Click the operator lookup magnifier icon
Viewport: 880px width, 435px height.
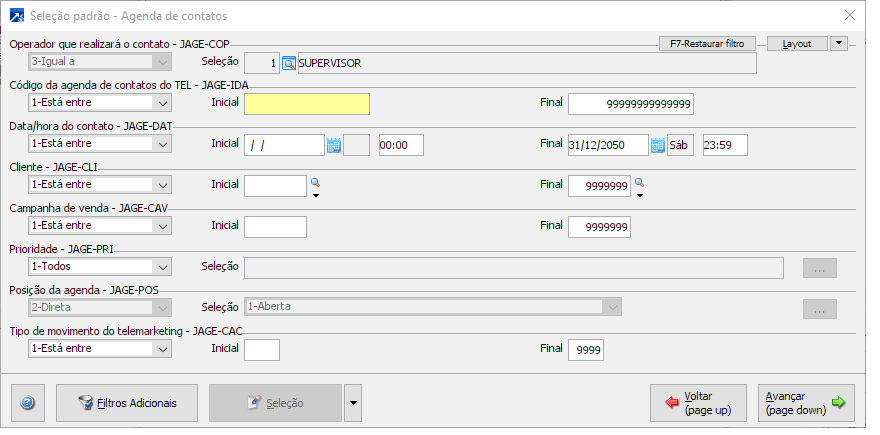[288, 63]
